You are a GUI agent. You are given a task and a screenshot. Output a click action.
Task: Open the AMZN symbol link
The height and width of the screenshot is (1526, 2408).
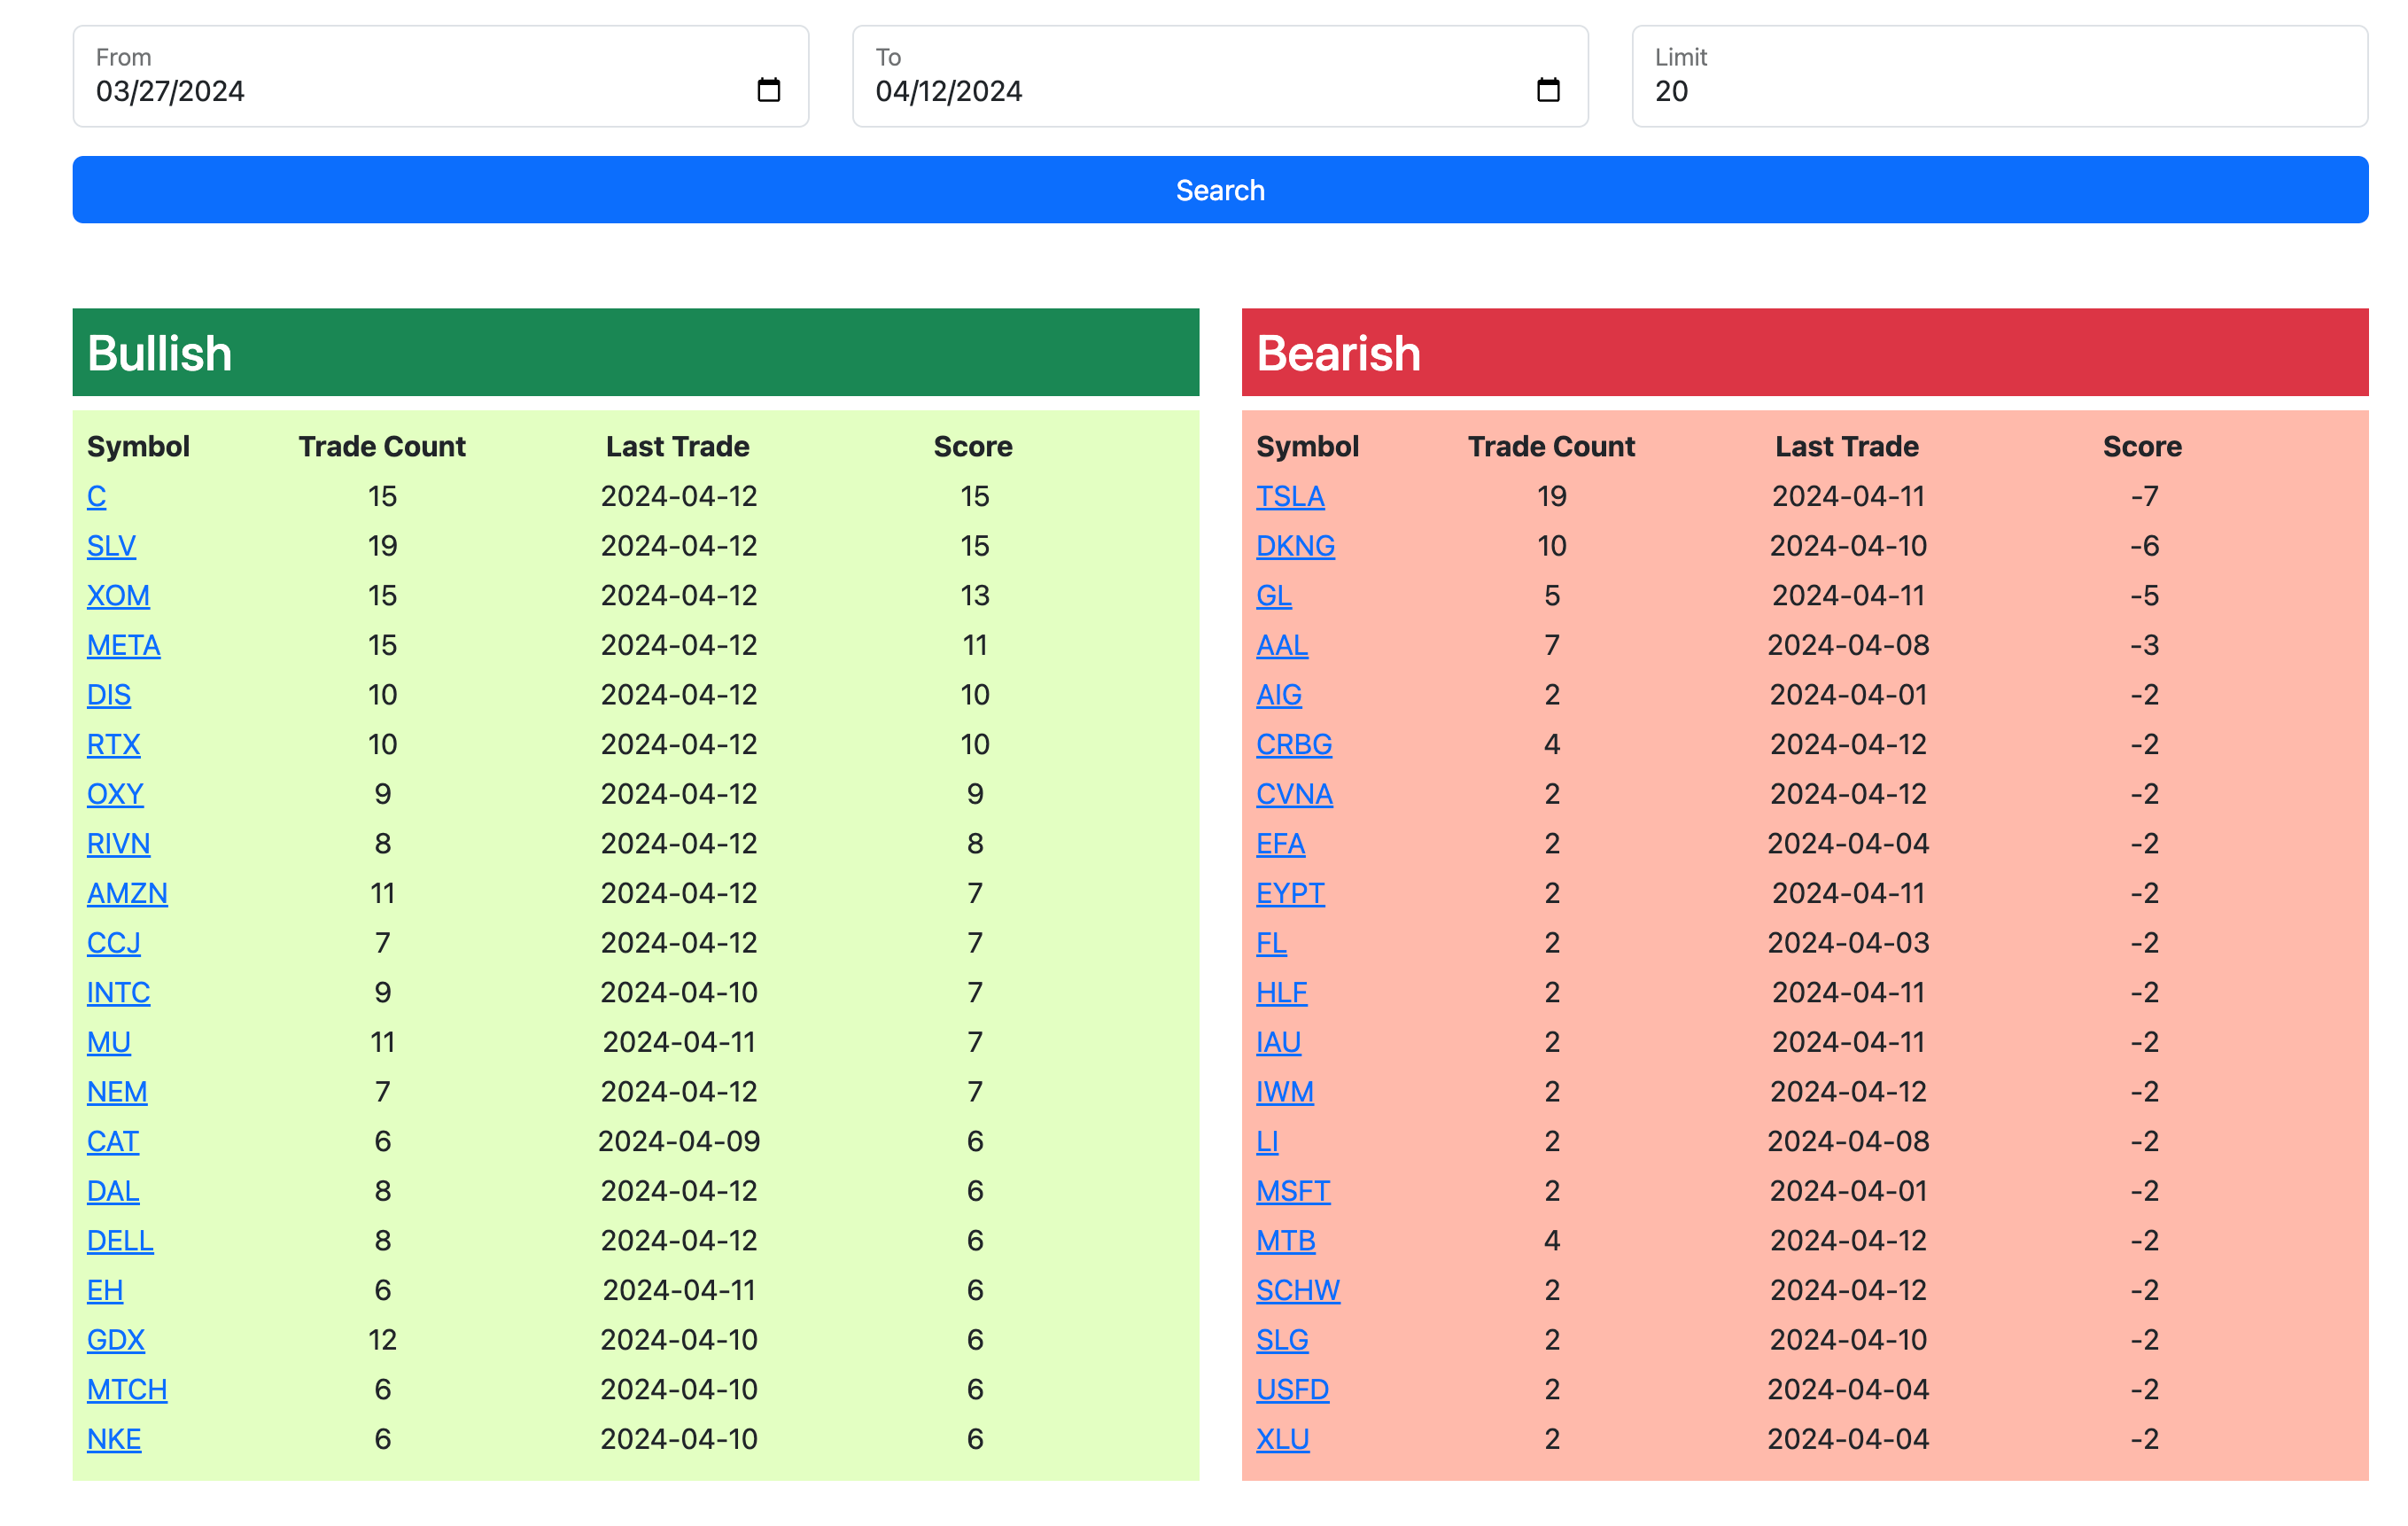[x=127, y=893]
